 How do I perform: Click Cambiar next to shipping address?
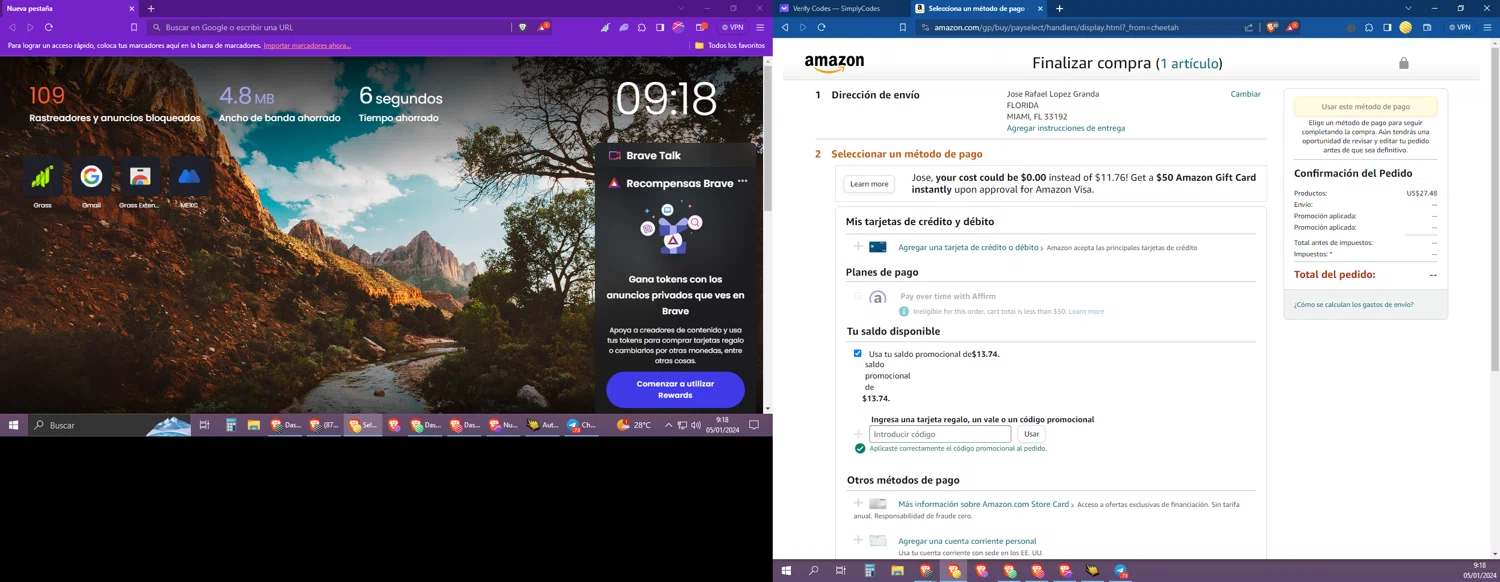(x=1245, y=94)
